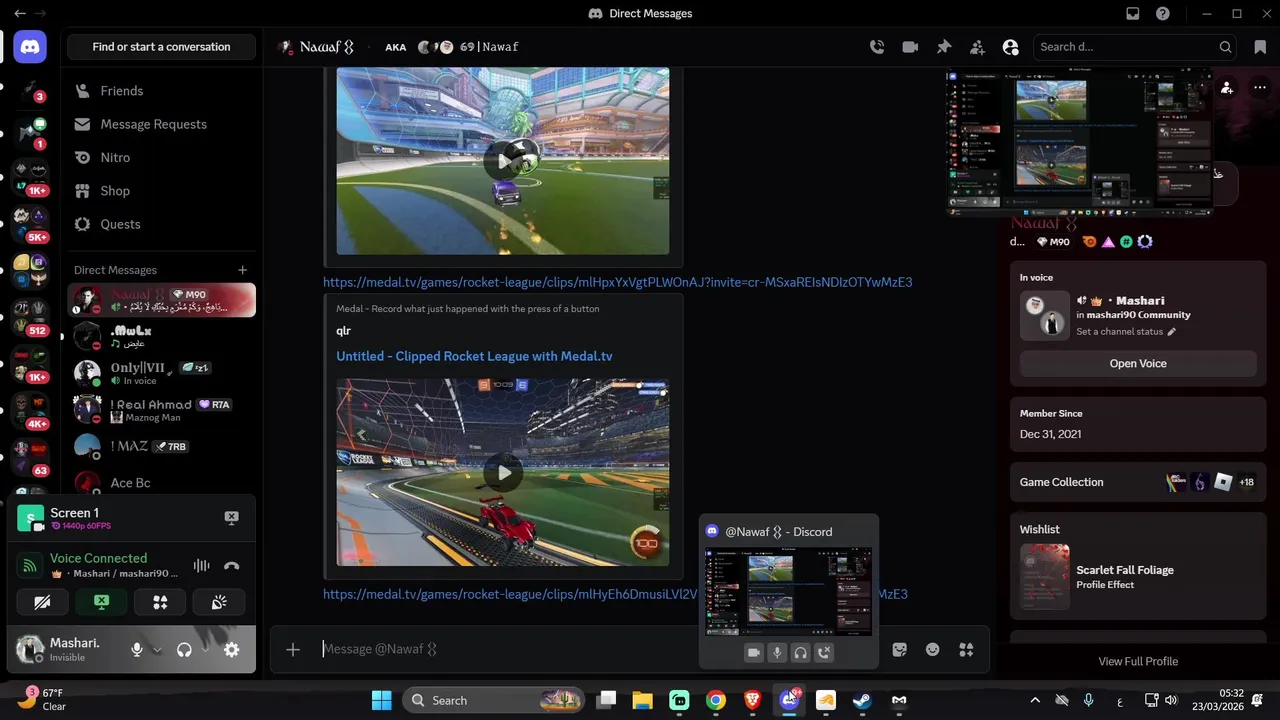Click Find or start a conversation
Screen dimensions: 1280x720
[161, 47]
